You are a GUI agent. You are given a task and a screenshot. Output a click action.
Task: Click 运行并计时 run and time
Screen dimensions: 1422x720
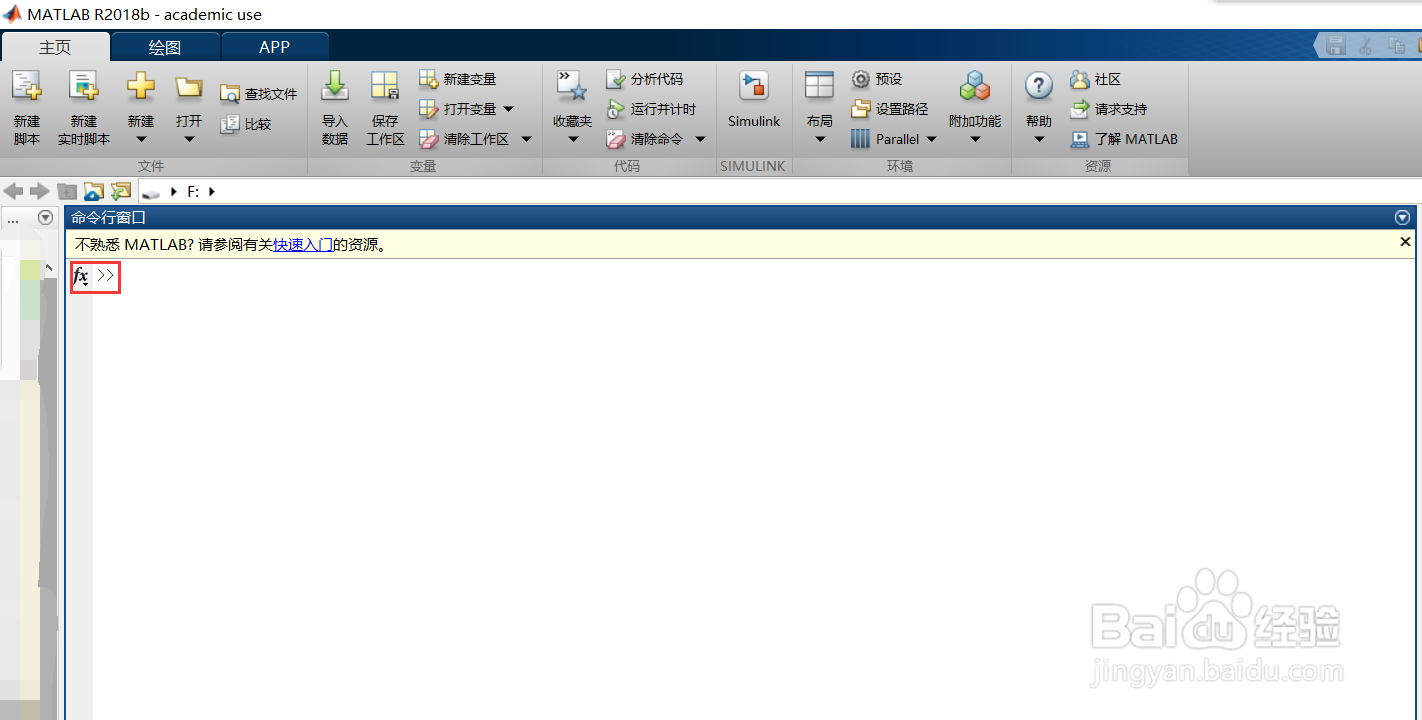tap(651, 109)
